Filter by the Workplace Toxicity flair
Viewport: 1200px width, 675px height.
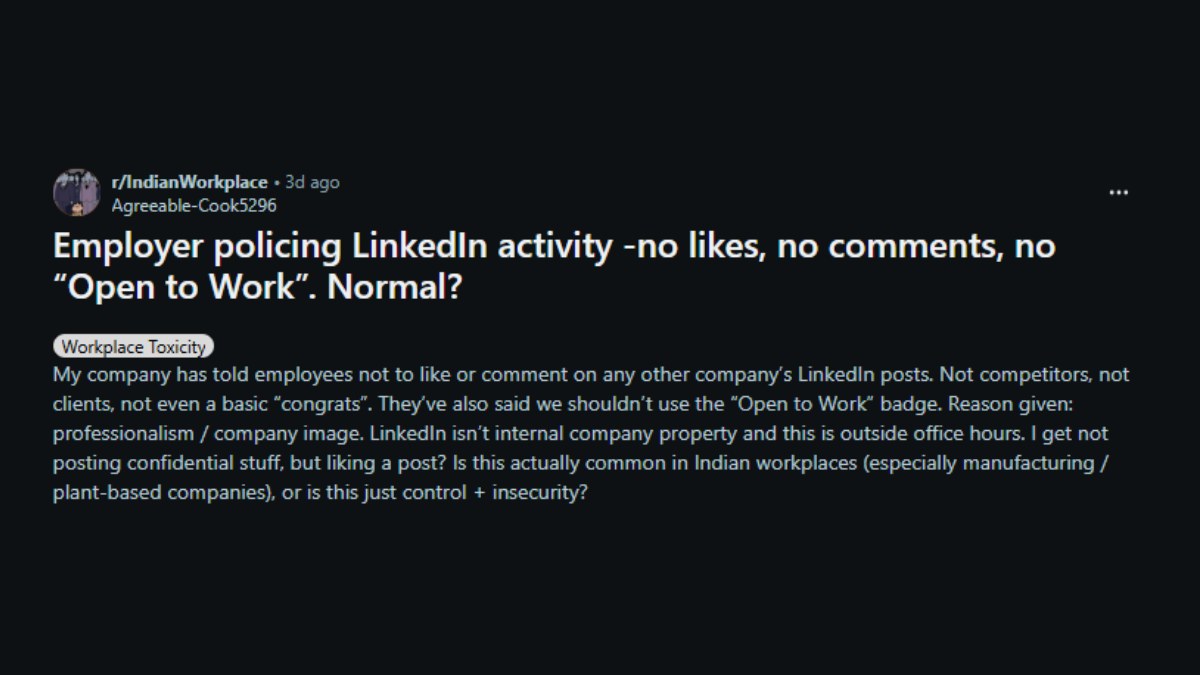tap(134, 348)
